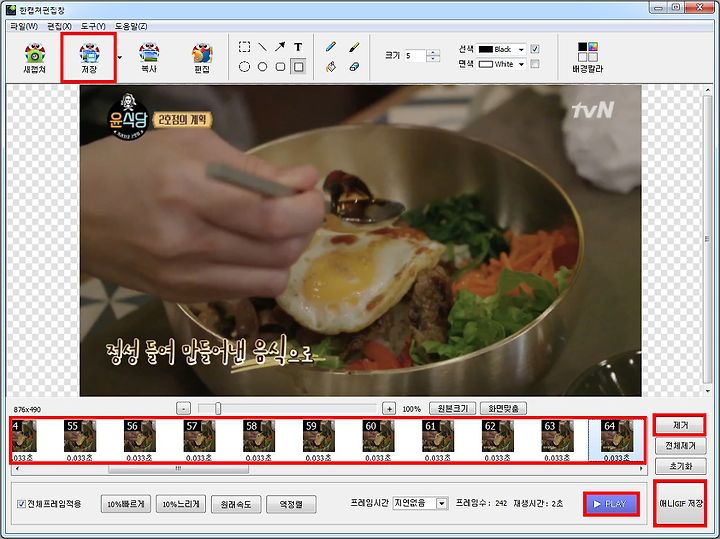Open the 편집 (edit) toolbar icon

[x=202, y=58]
